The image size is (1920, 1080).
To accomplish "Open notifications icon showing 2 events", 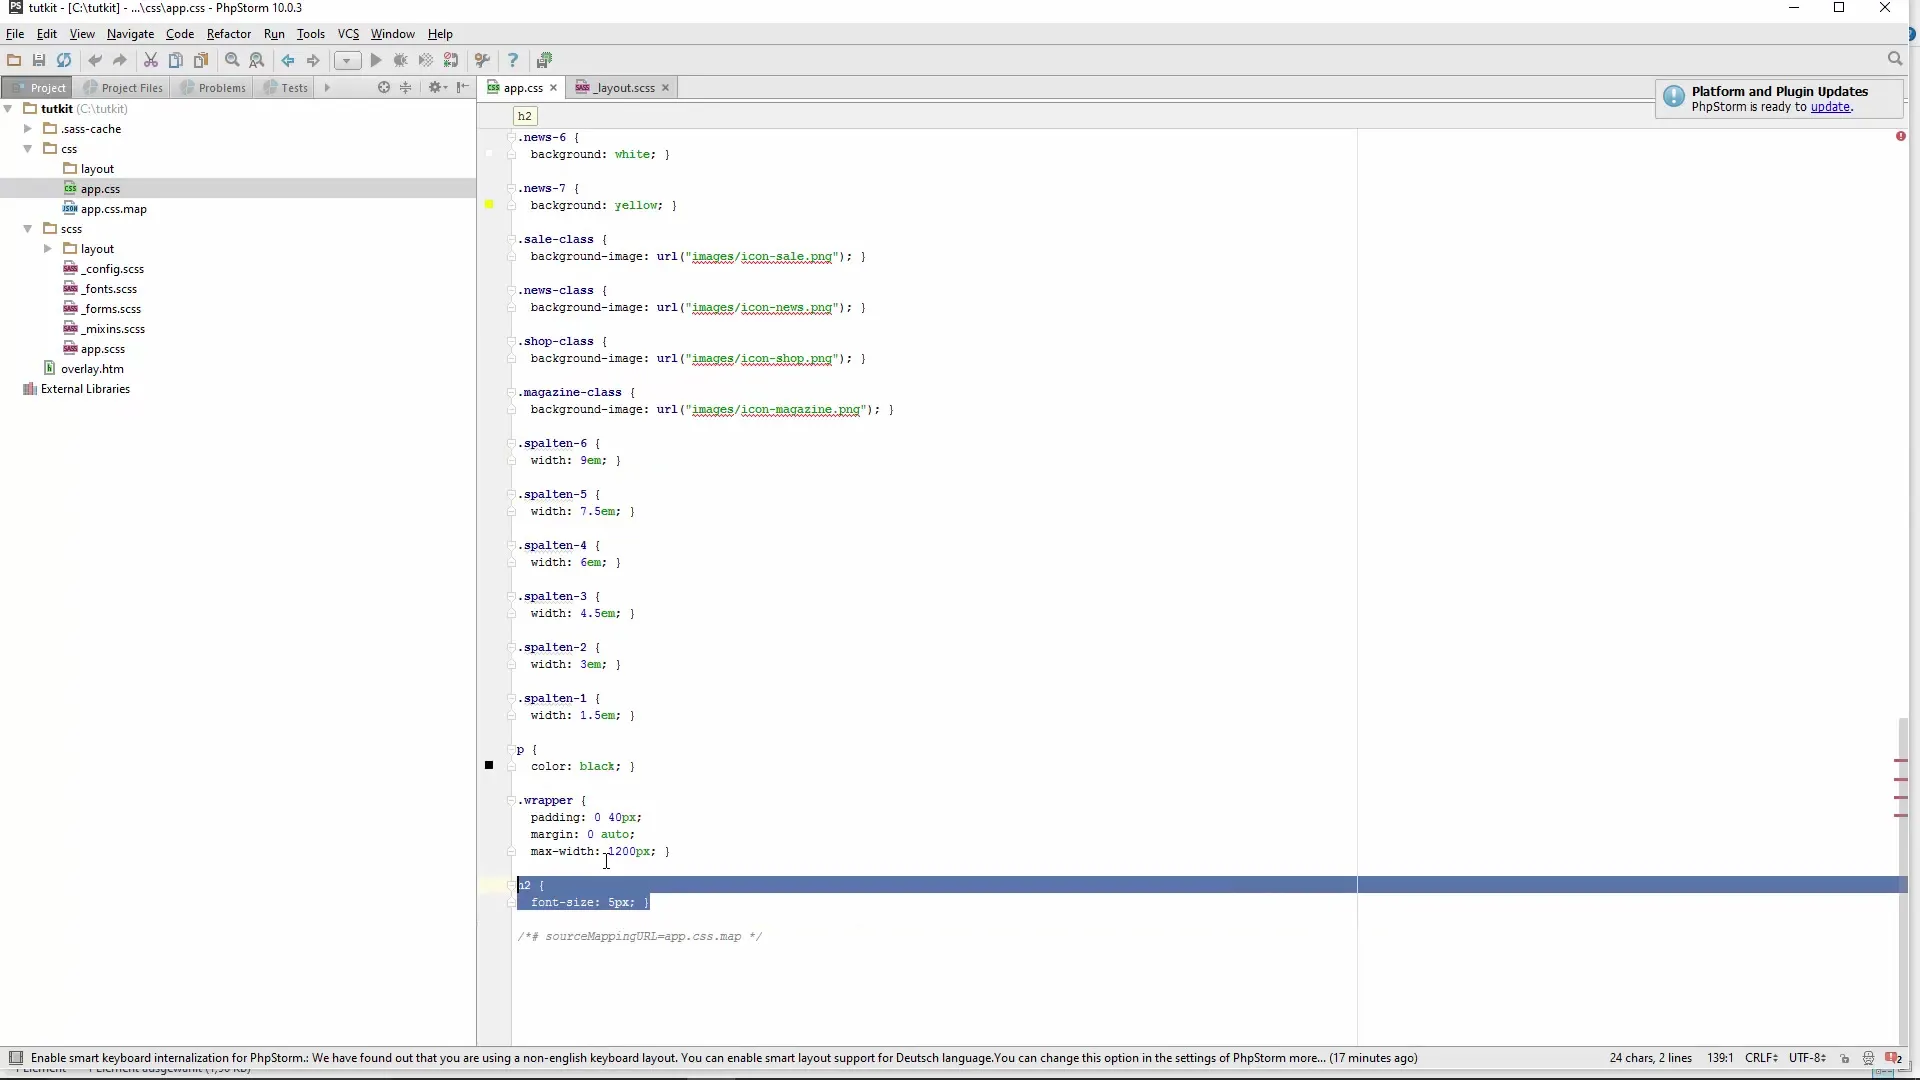I will pos(1893,1058).
